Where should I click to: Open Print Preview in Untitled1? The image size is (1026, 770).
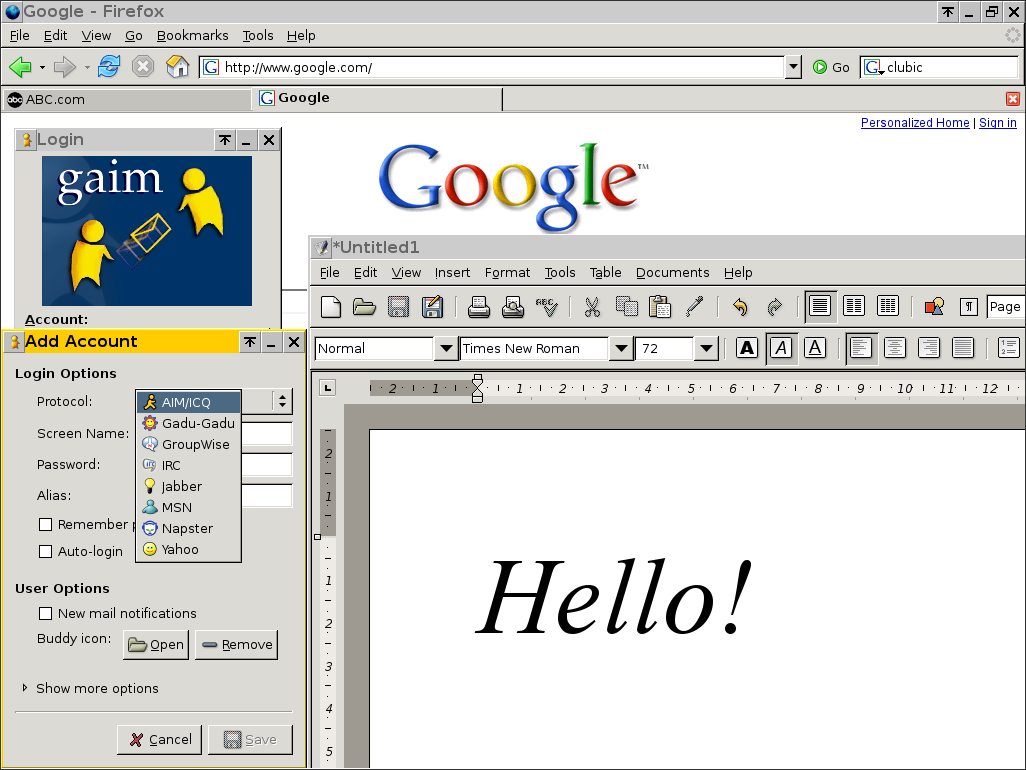point(513,307)
